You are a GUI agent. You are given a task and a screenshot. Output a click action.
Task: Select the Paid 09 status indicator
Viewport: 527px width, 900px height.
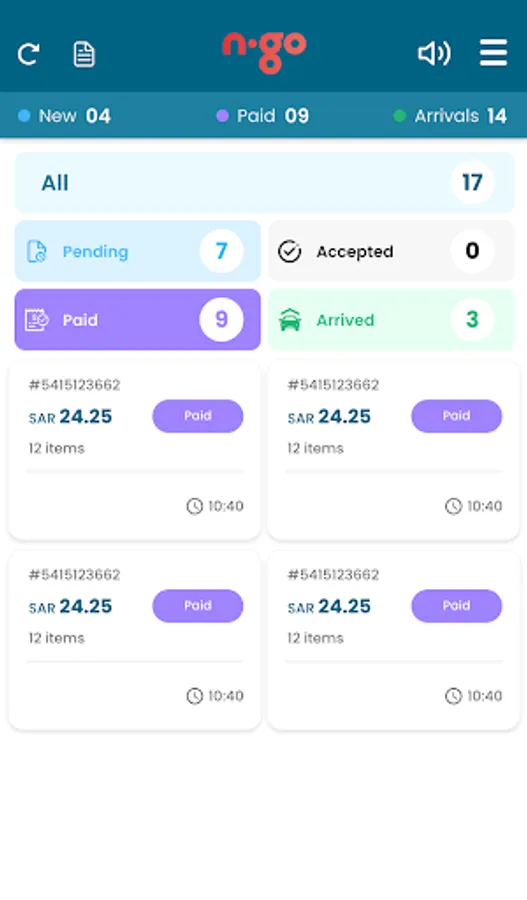coord(263,116)
